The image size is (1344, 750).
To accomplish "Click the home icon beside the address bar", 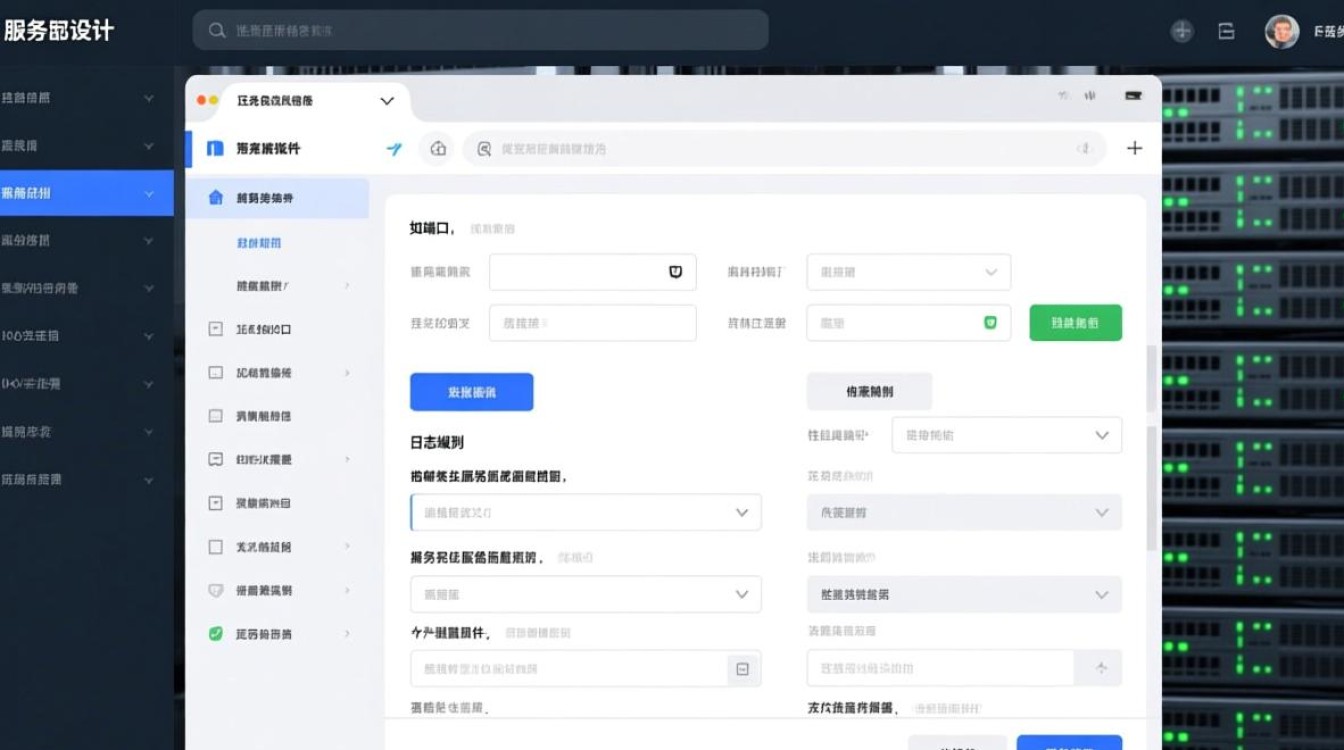I will click(437, 148).
